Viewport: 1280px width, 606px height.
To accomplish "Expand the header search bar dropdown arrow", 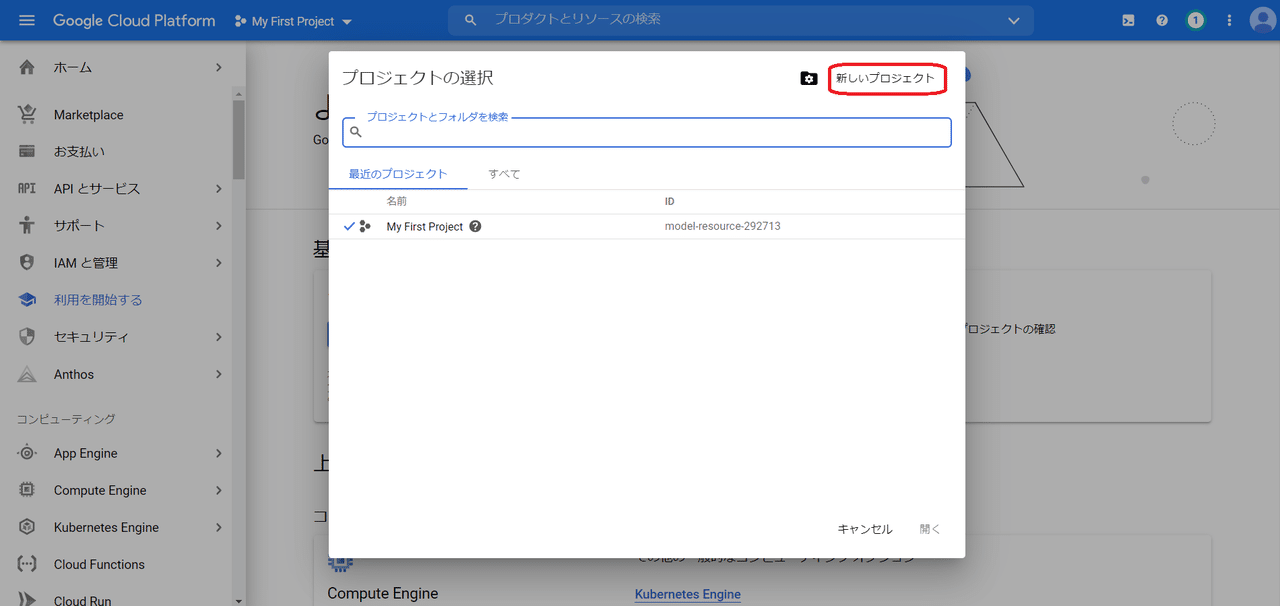I will coord(1014,20).
